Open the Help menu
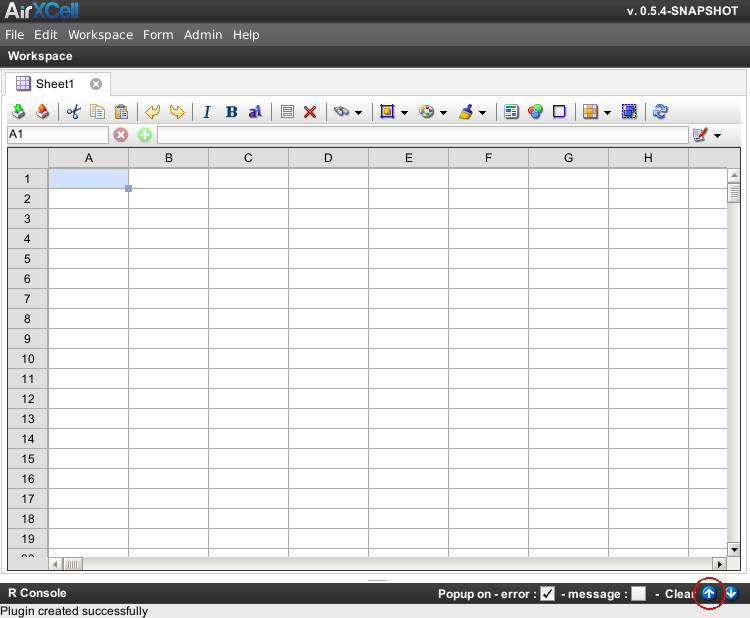This screenshot has width=750, height=618. click(246, 35)
